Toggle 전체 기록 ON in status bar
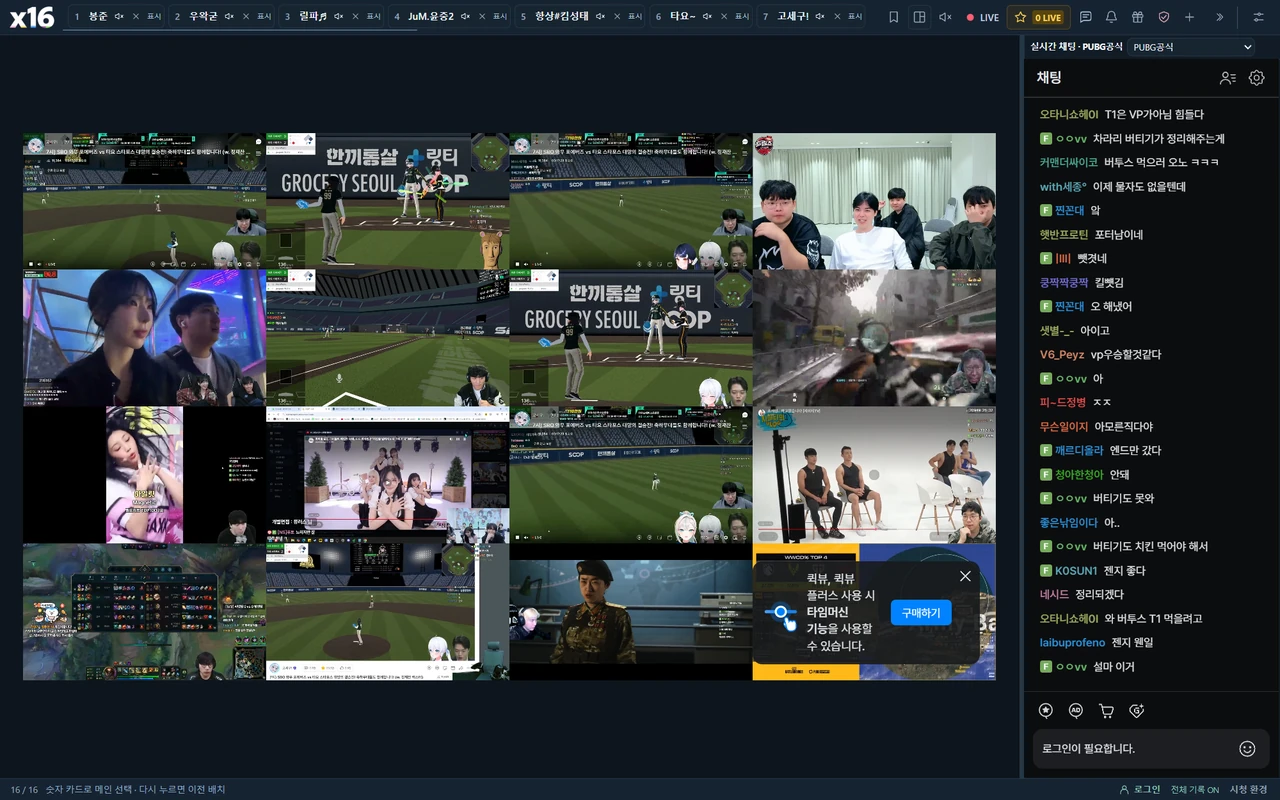This screenshot has height=800, width=1280. [1195, 789]
